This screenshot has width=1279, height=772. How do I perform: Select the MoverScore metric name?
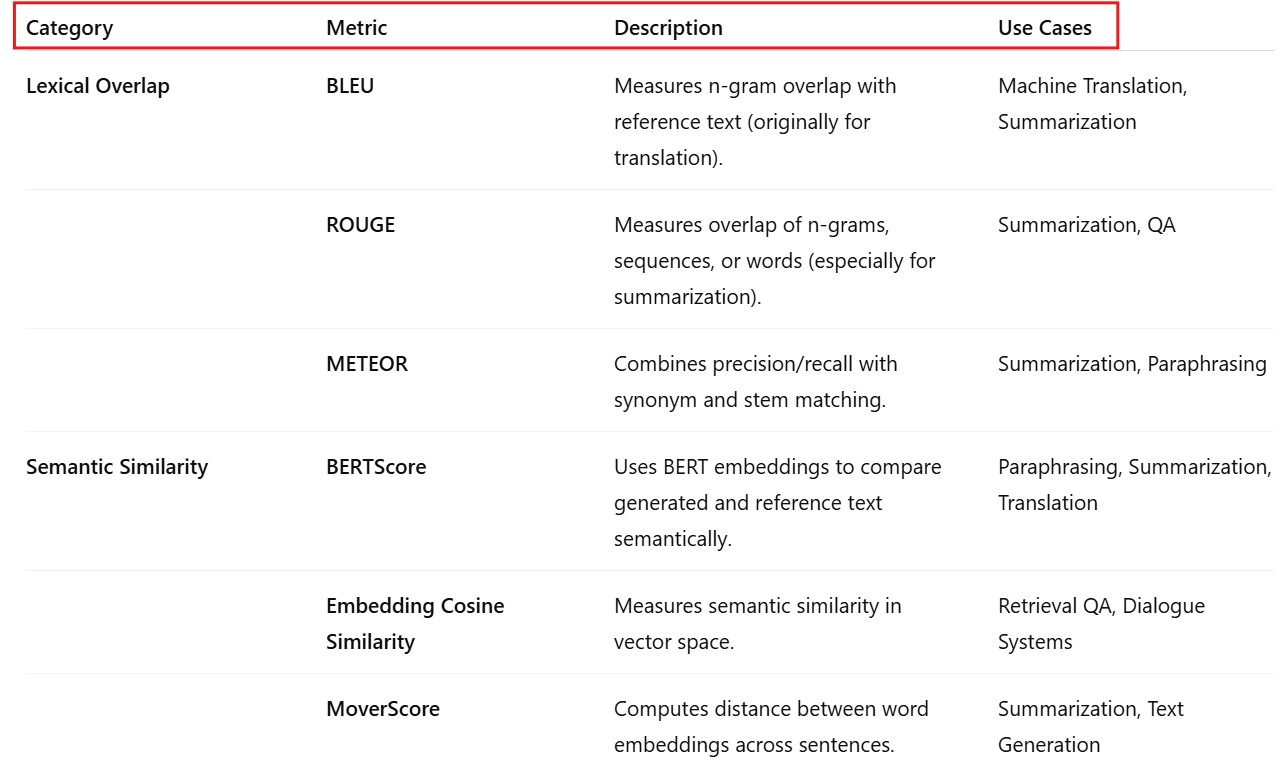tap(383, 709)
